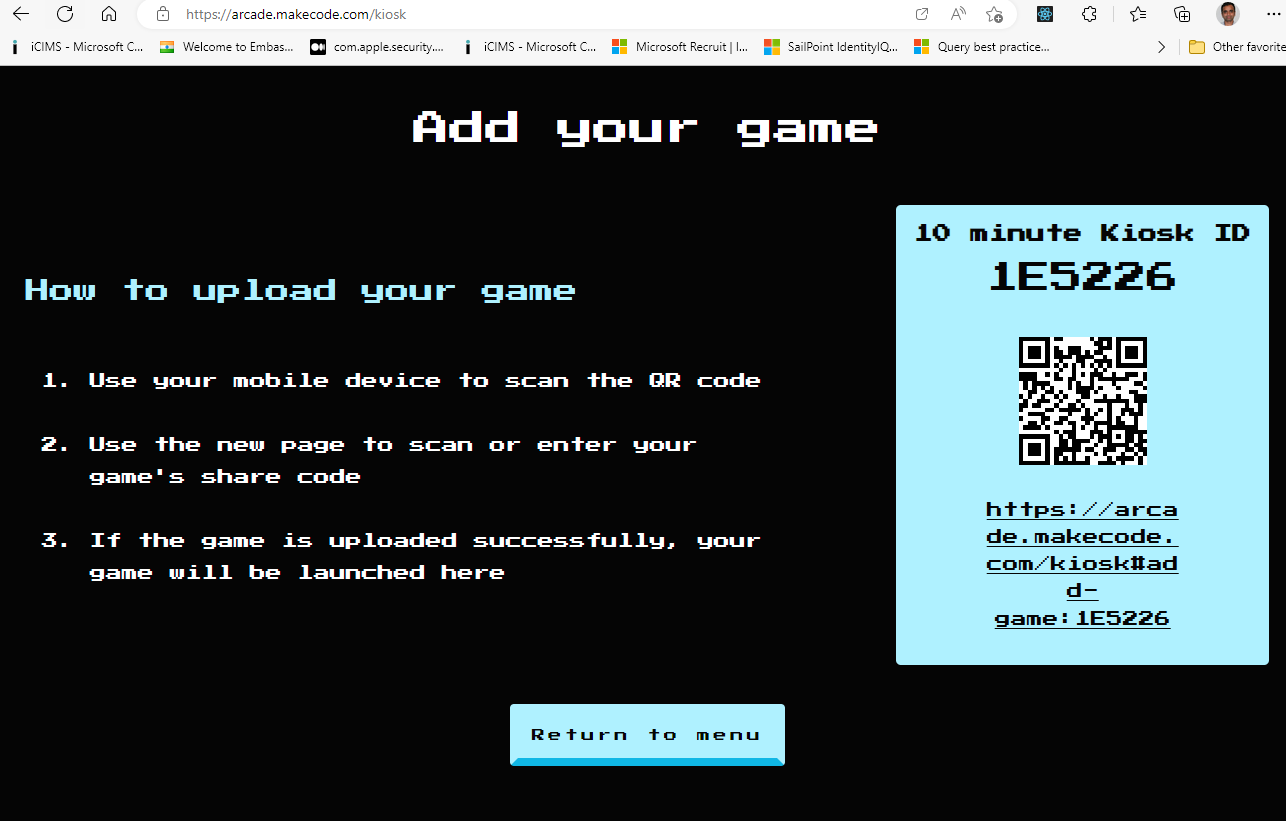Image resolution: width=1286 pixels, height=821 pixels.
Task: Follow the kiosk add-game URL link
Action: click(1082, 564)
